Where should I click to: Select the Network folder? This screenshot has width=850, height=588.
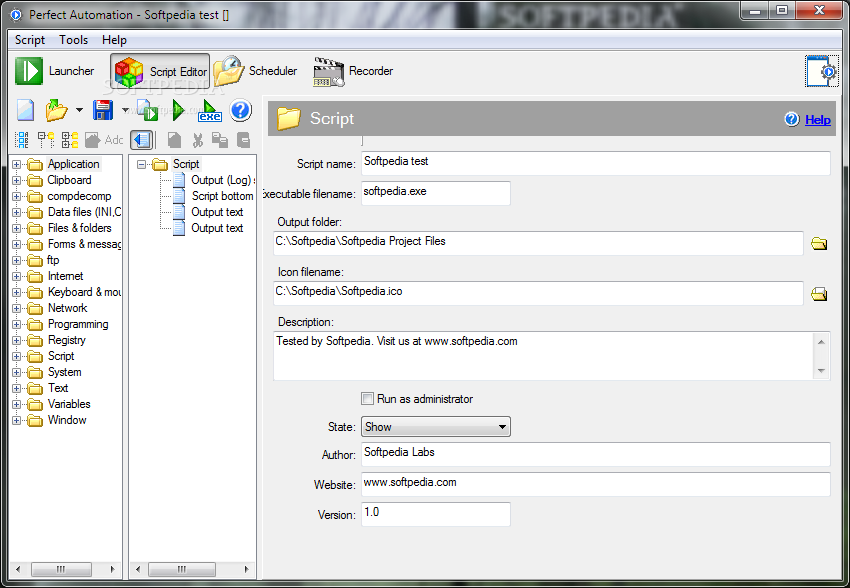[x=67, y=308]
